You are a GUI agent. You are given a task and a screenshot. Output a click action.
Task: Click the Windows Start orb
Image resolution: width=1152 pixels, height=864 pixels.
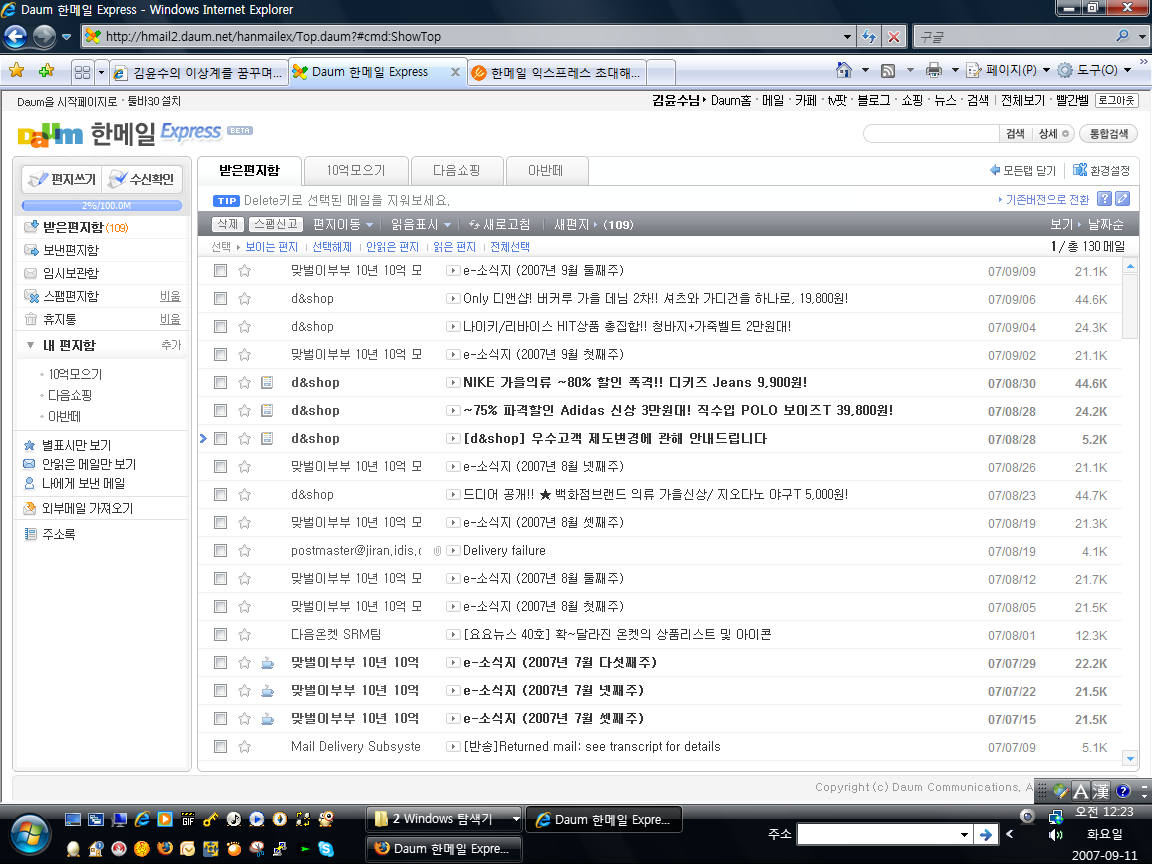click(x=29, y=835)
